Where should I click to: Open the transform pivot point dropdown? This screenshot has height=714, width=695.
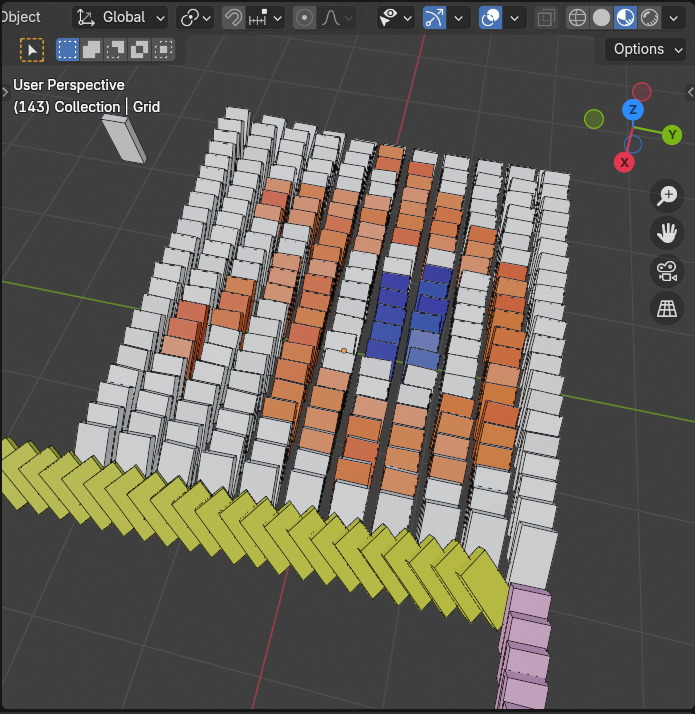(x=195, y=18)
